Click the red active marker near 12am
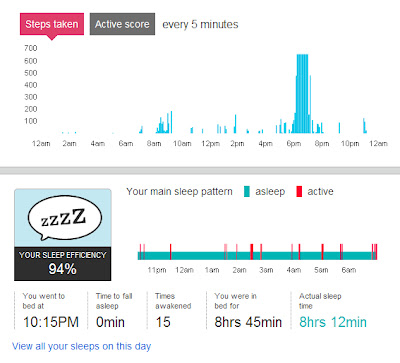 point(170,252)
